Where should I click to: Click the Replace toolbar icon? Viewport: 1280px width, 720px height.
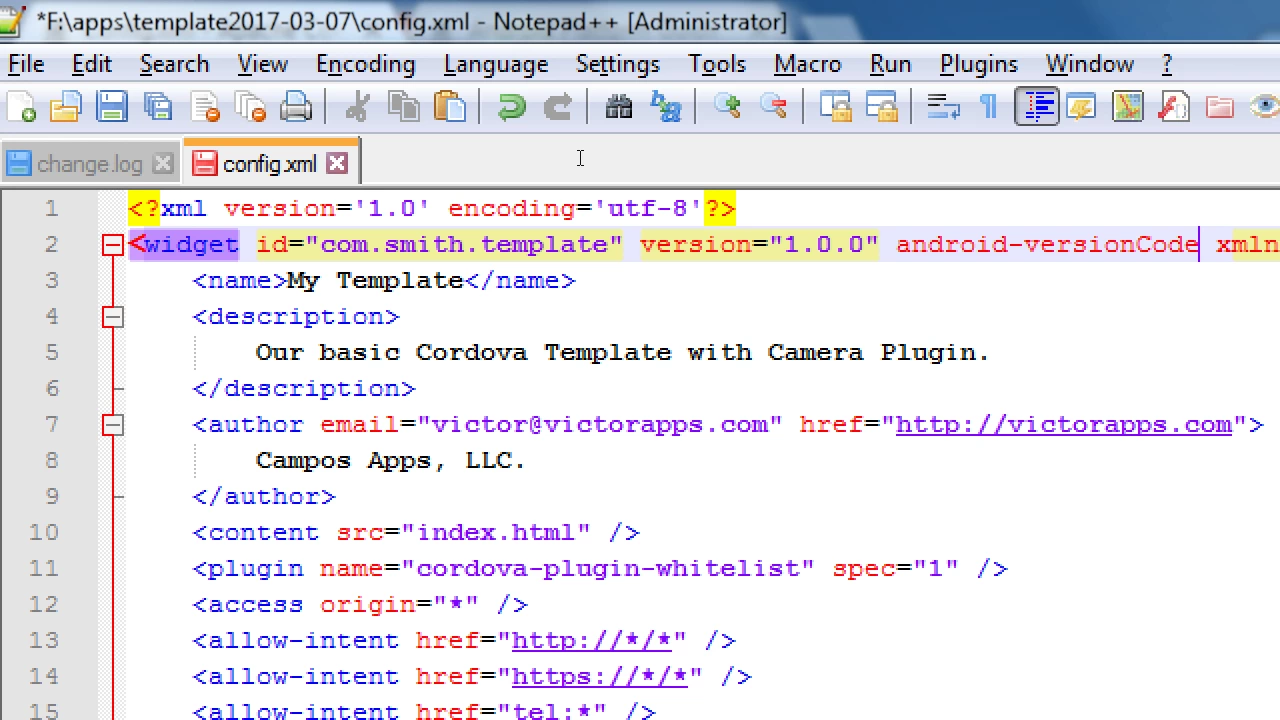tap(665, 107)
